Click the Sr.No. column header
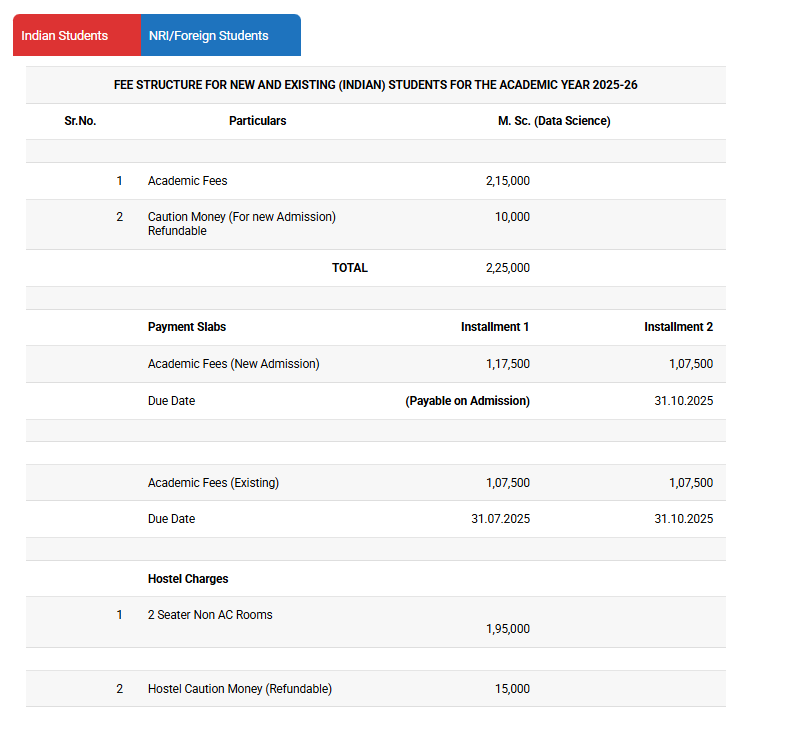This screenshot has height=745, width=802. [80, 121]
